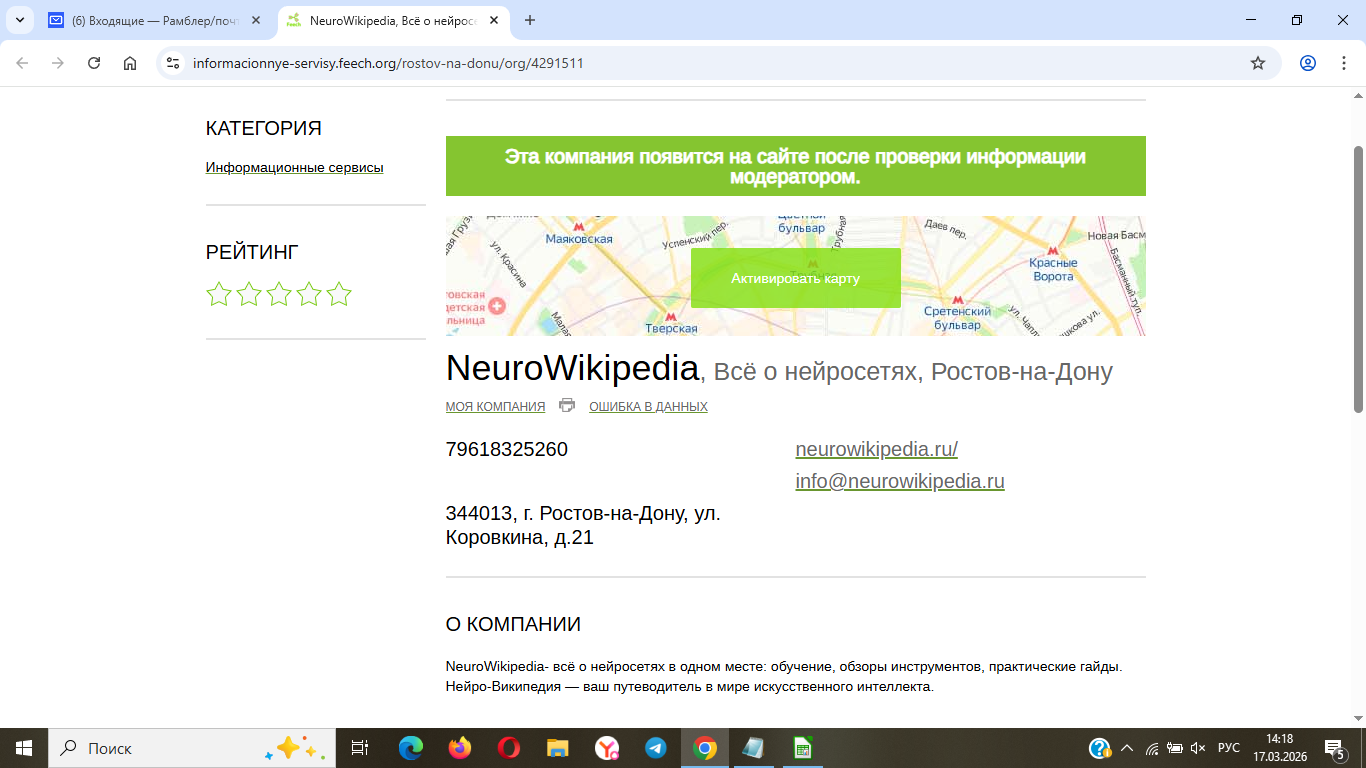Open the Chrome three-dot menu
Image resolution: width=1366 pixels, height=768 pixels.
point(1343,63)
